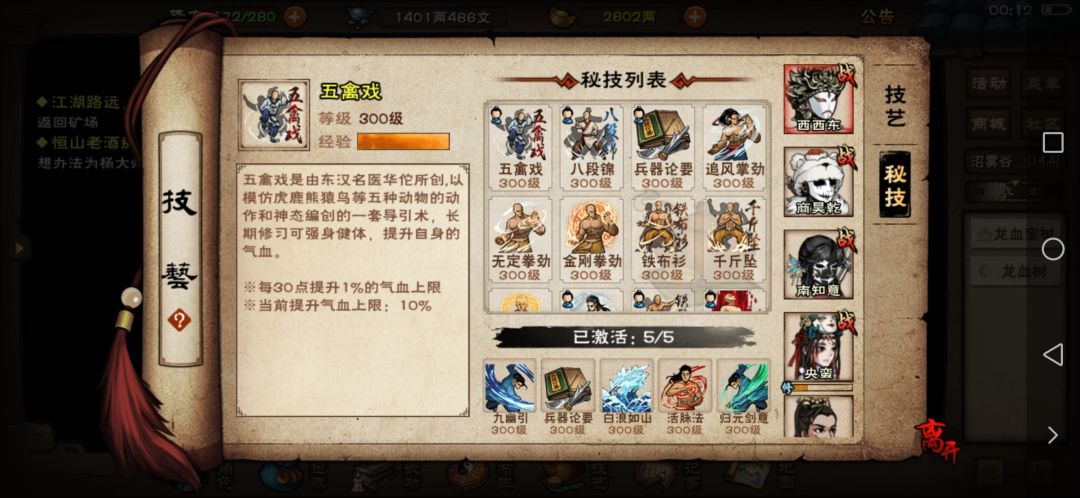Pick the 铁布衫 skill icon

pos(663,240)
